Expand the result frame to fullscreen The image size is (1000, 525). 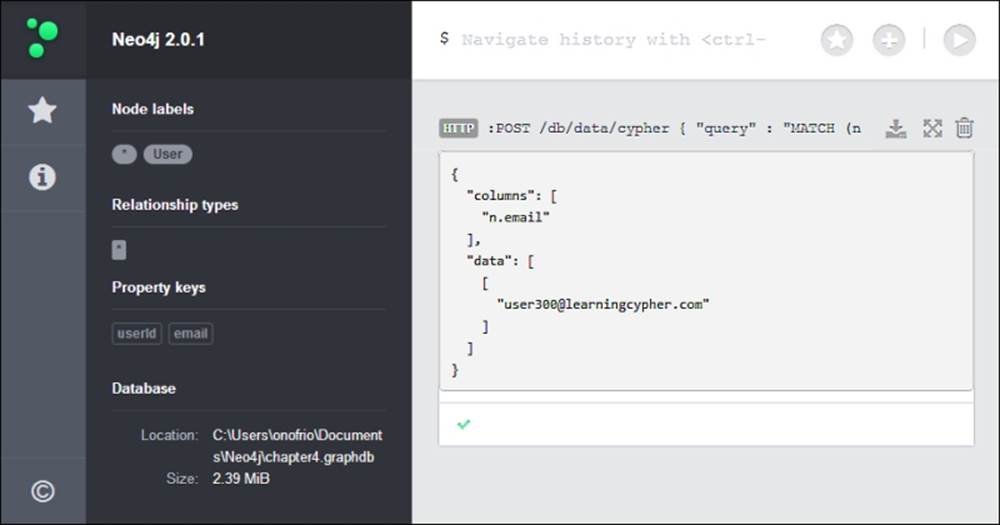tap(932, 129)
